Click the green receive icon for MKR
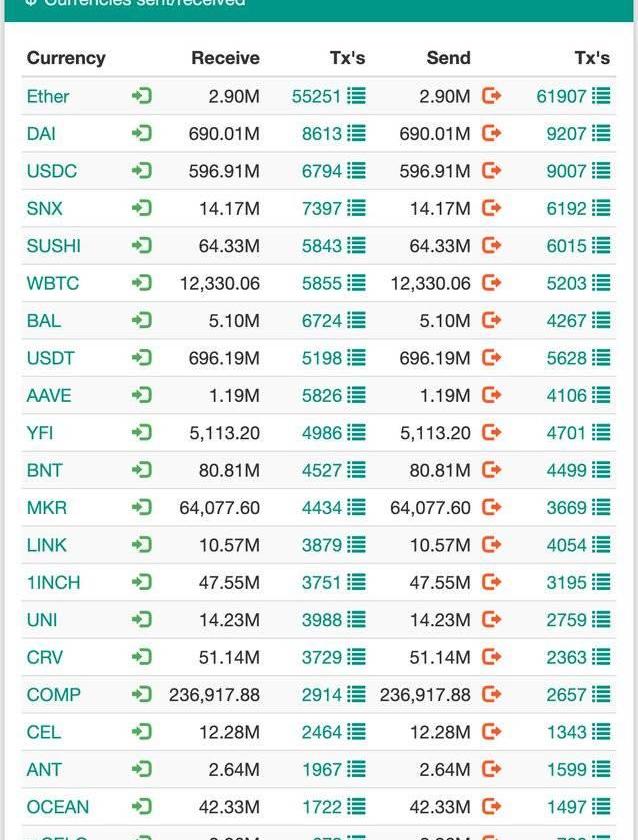 click(142, 507)
